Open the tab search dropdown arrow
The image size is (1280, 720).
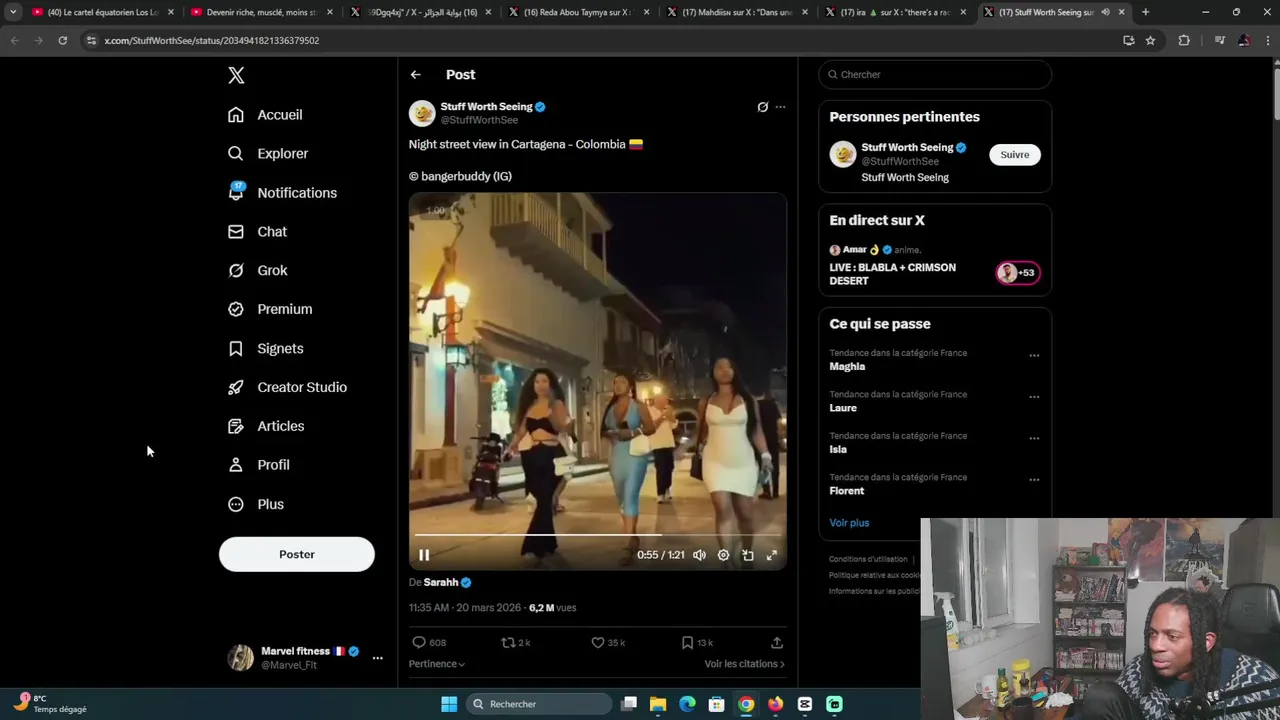tap(13, 12)
